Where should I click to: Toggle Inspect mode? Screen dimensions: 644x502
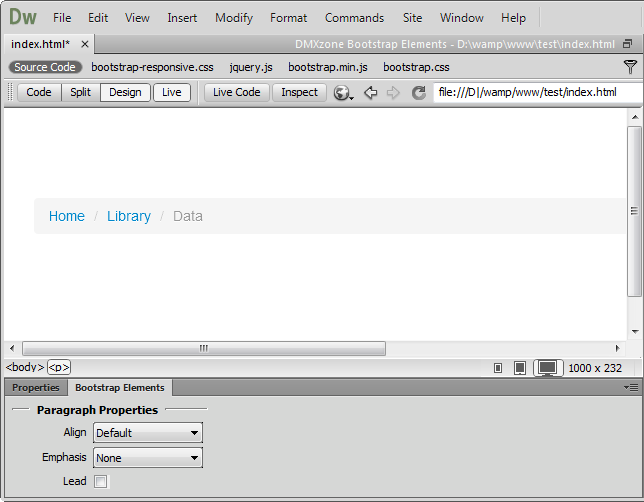[299, 92]
